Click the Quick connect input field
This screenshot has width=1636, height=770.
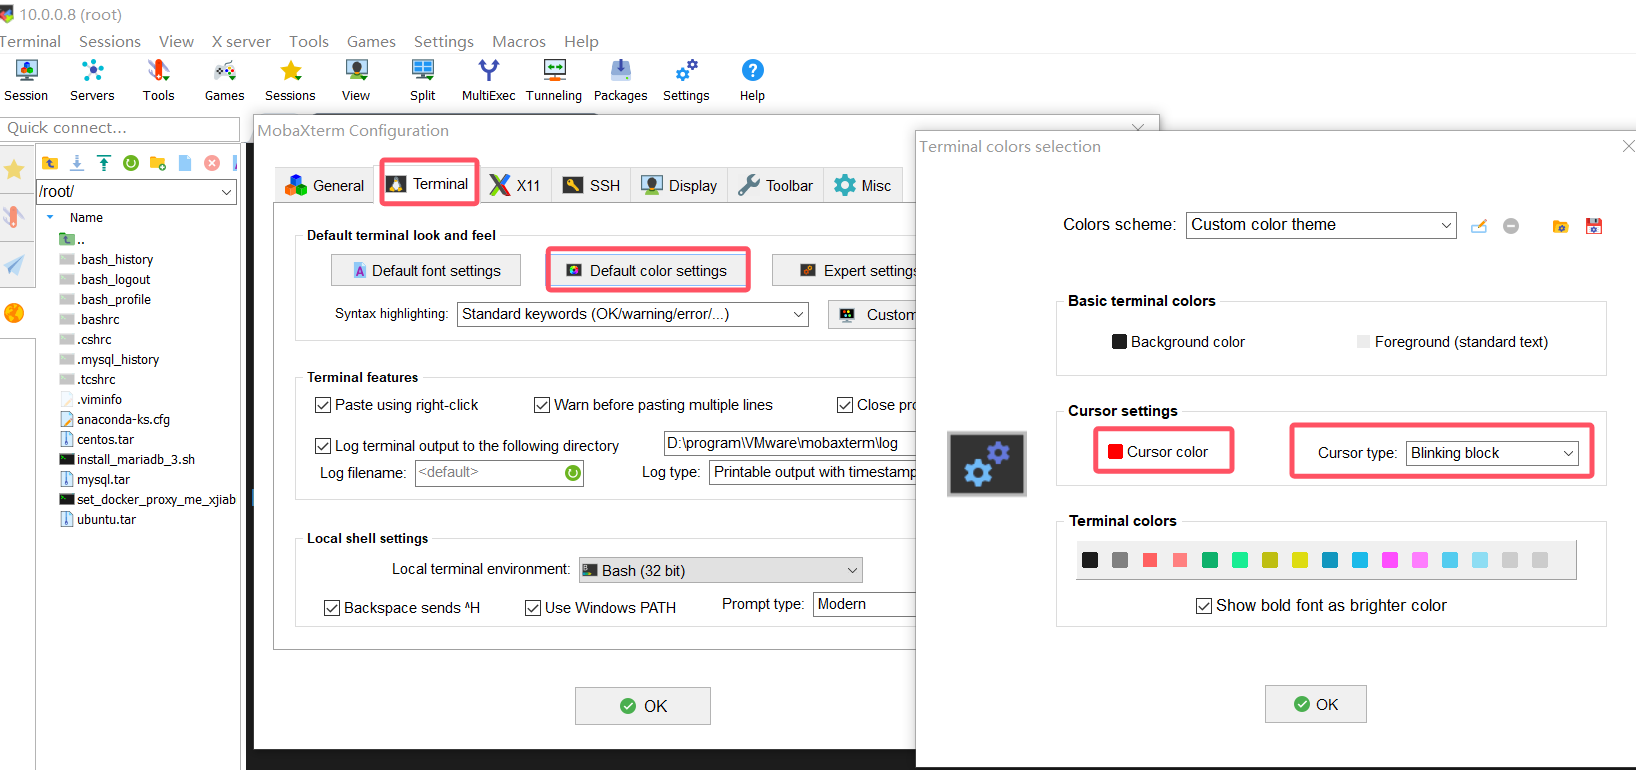120,129
